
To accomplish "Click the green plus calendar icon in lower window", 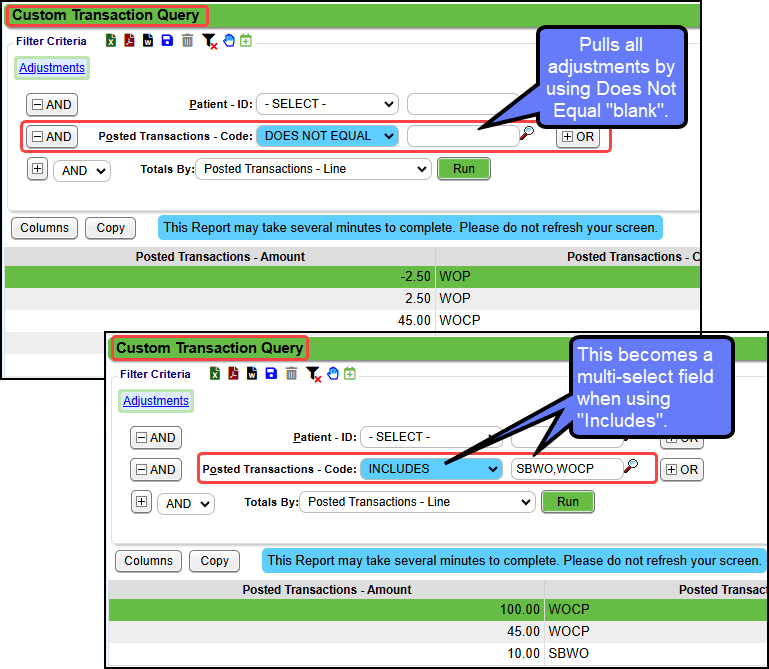I will (x=350, y=374).
